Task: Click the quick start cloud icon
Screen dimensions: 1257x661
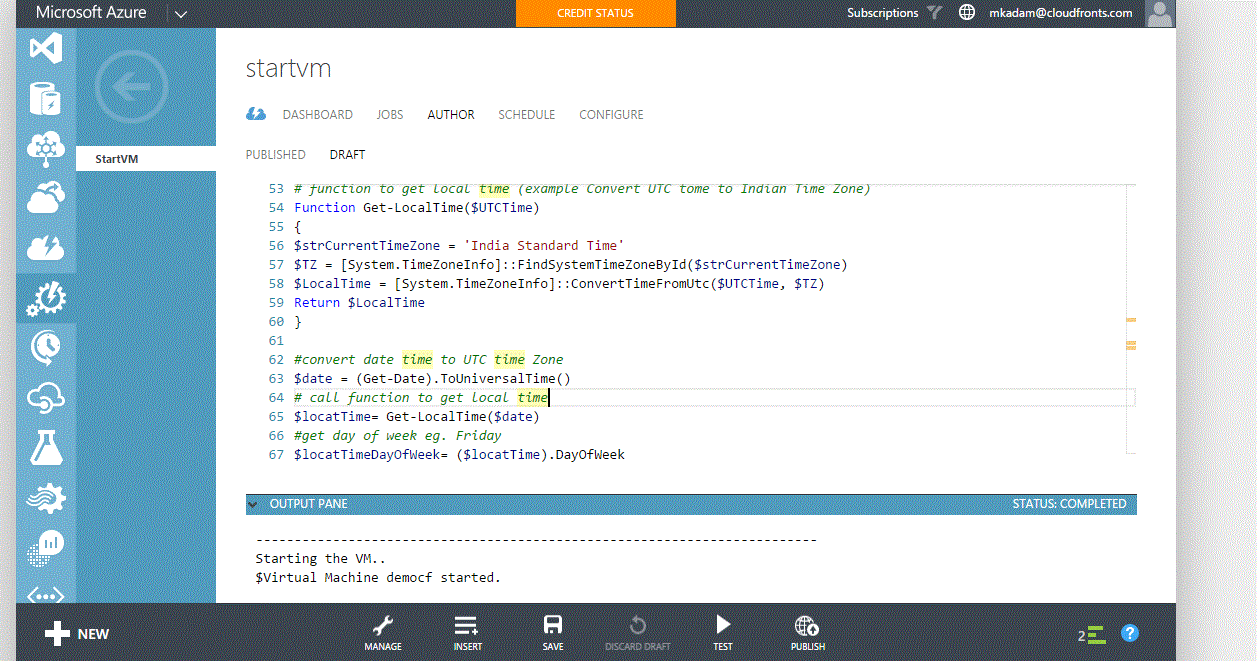Action: pos(256,114)
